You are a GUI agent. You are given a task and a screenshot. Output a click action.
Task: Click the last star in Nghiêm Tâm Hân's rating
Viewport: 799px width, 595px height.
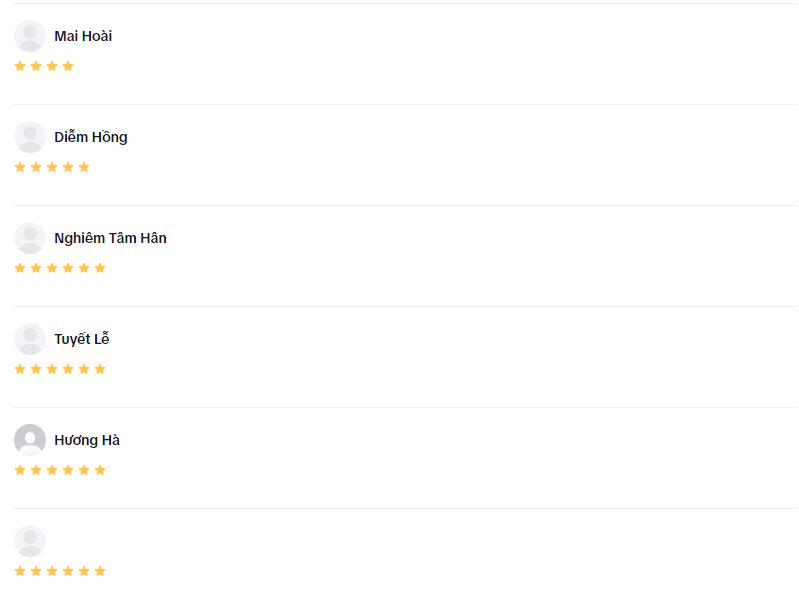tap(100, 268)
